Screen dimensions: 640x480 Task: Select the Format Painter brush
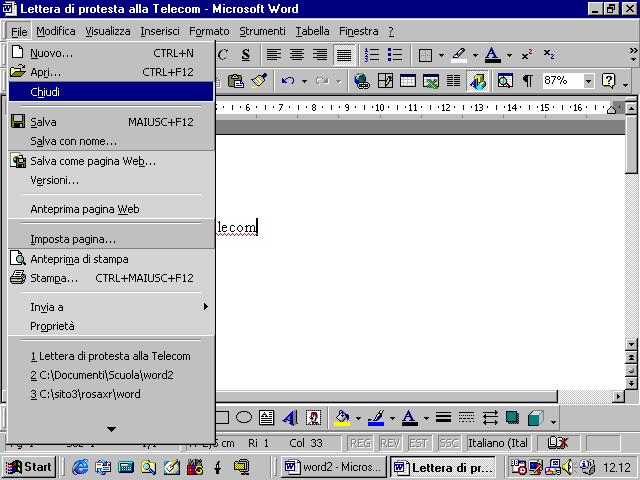pos(259,81)
